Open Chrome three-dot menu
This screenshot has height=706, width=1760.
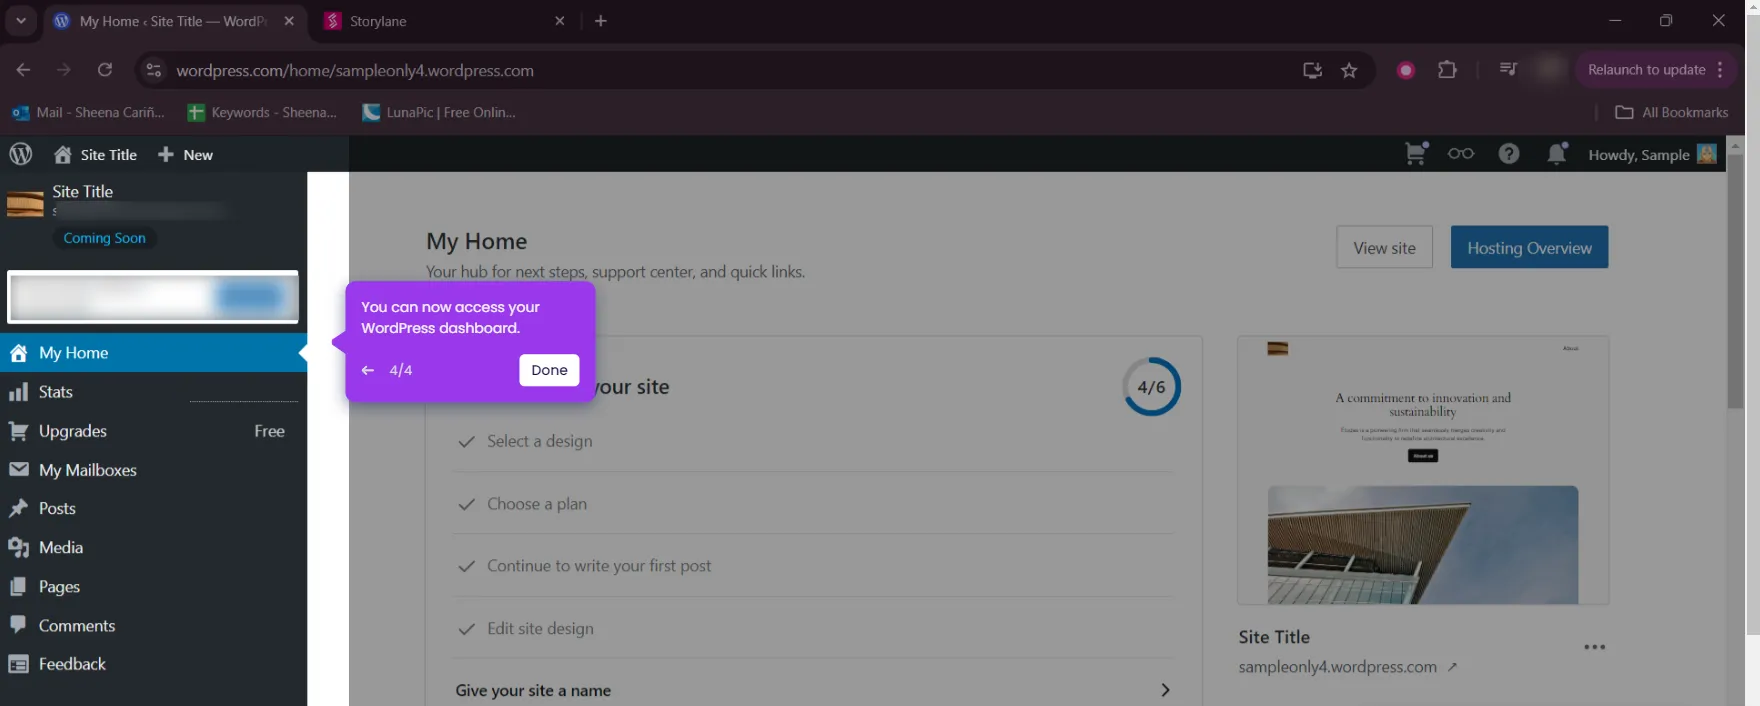coord(1720,70)
